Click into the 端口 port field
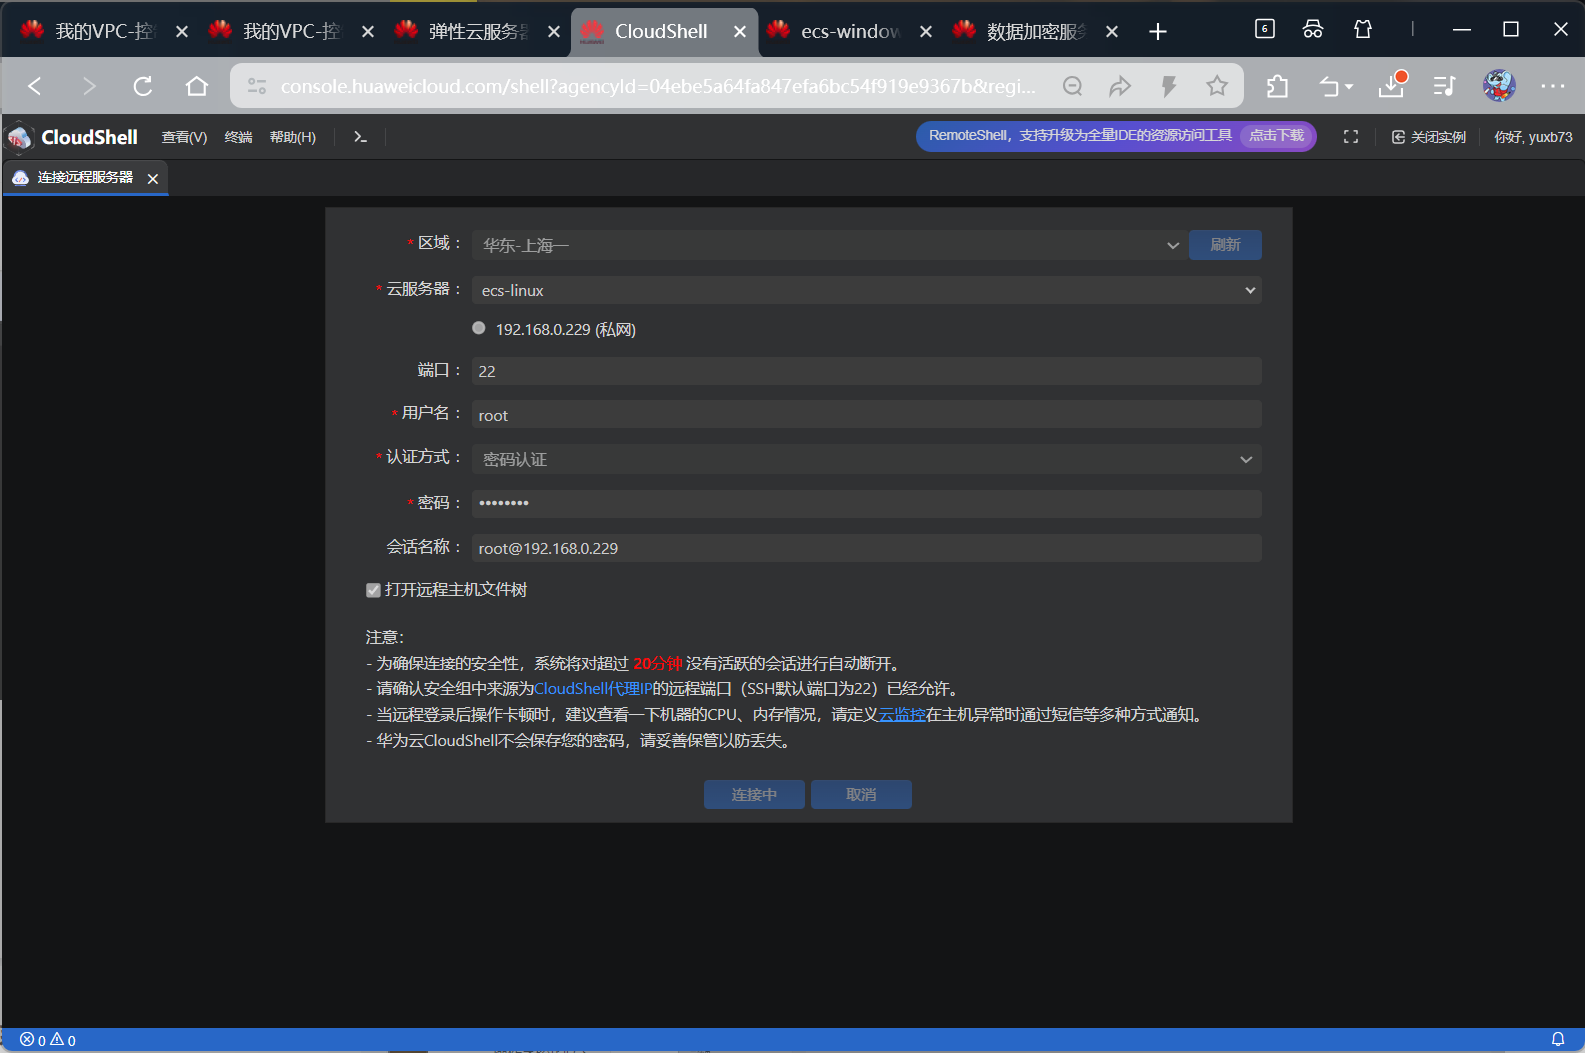 pyautogui.click(x=867, y=371)
